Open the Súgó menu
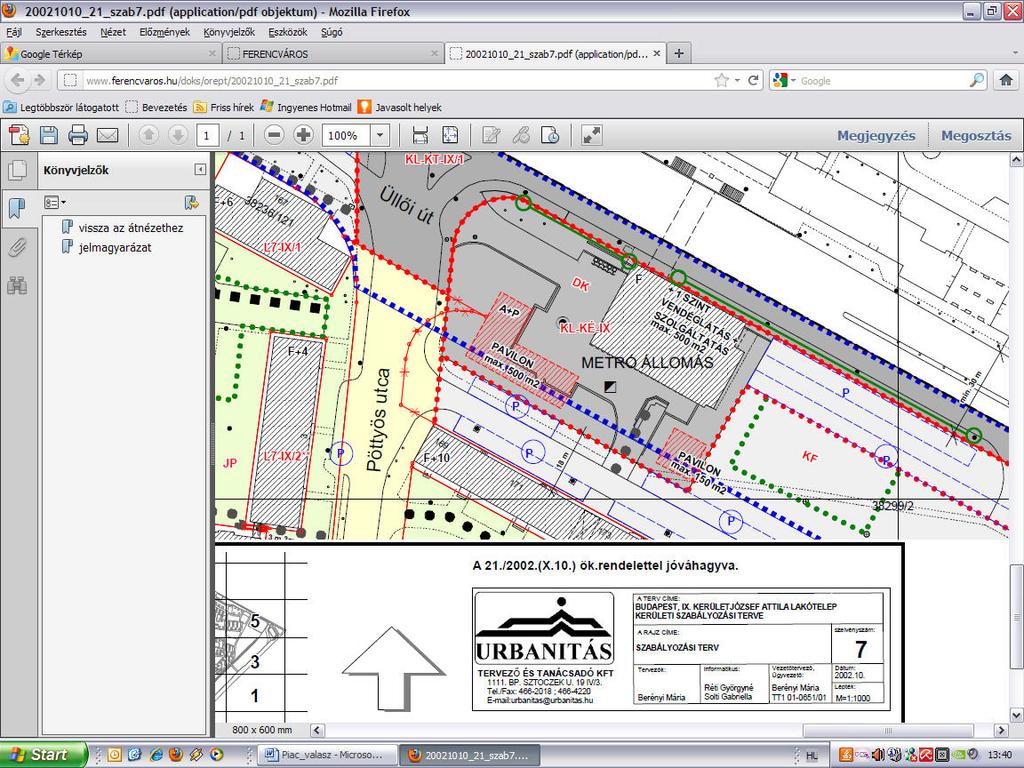Viewport: 1024px width, 768px height. click(x=332, y=32)
